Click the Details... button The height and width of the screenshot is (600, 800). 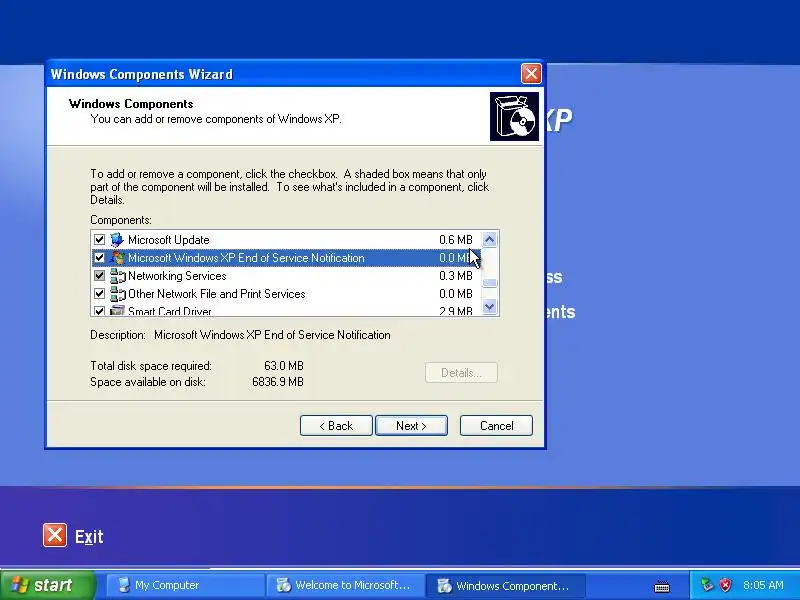(x=461, y=373)
